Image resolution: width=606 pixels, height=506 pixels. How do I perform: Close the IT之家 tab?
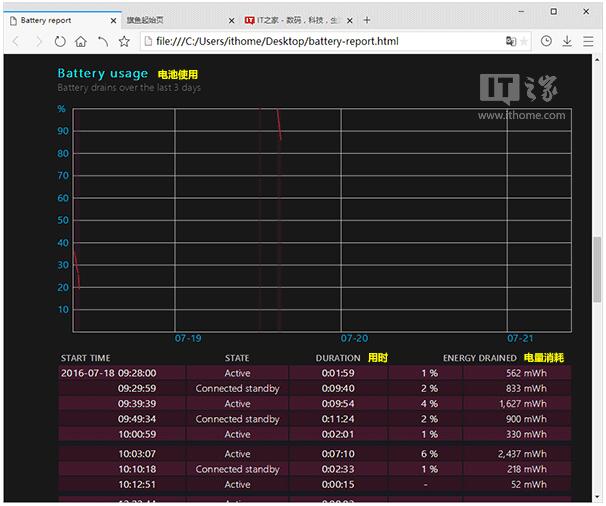(350, 20)
